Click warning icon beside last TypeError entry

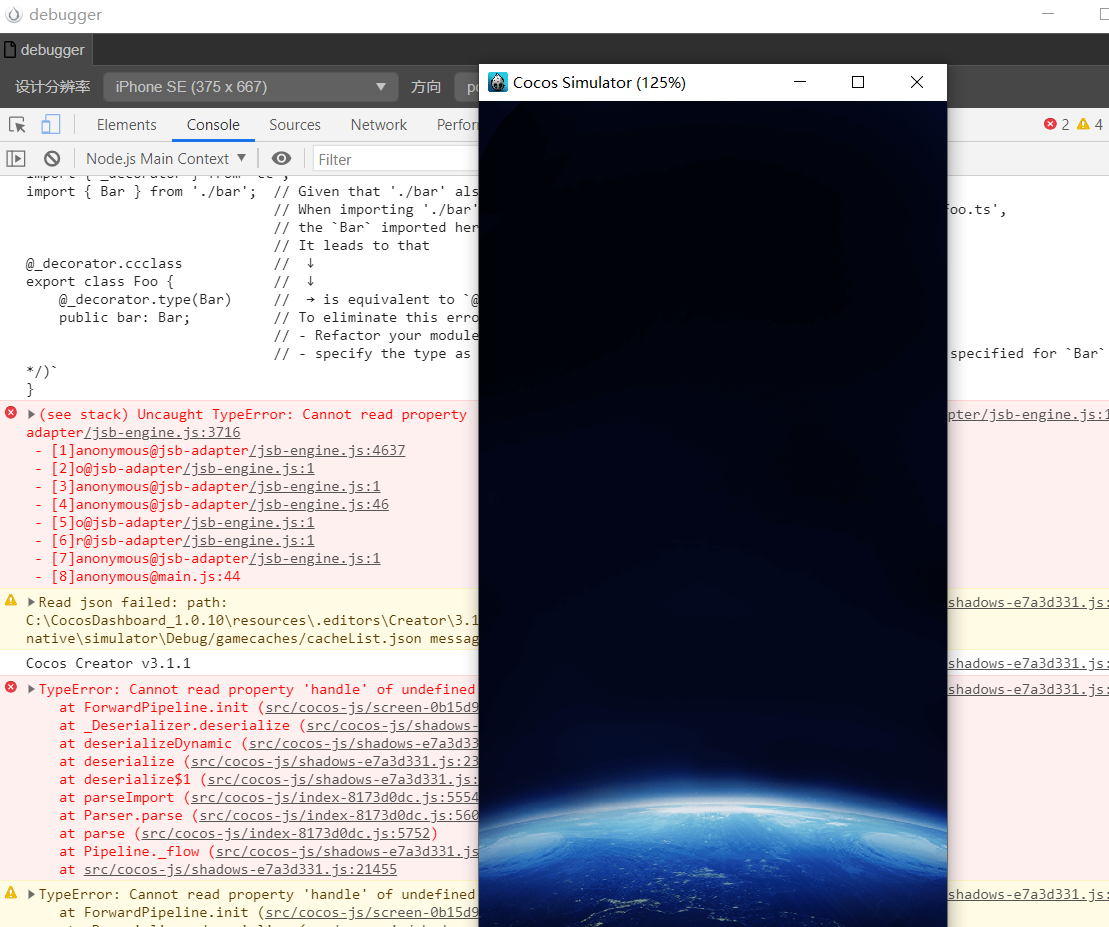[x=11, y=892]
